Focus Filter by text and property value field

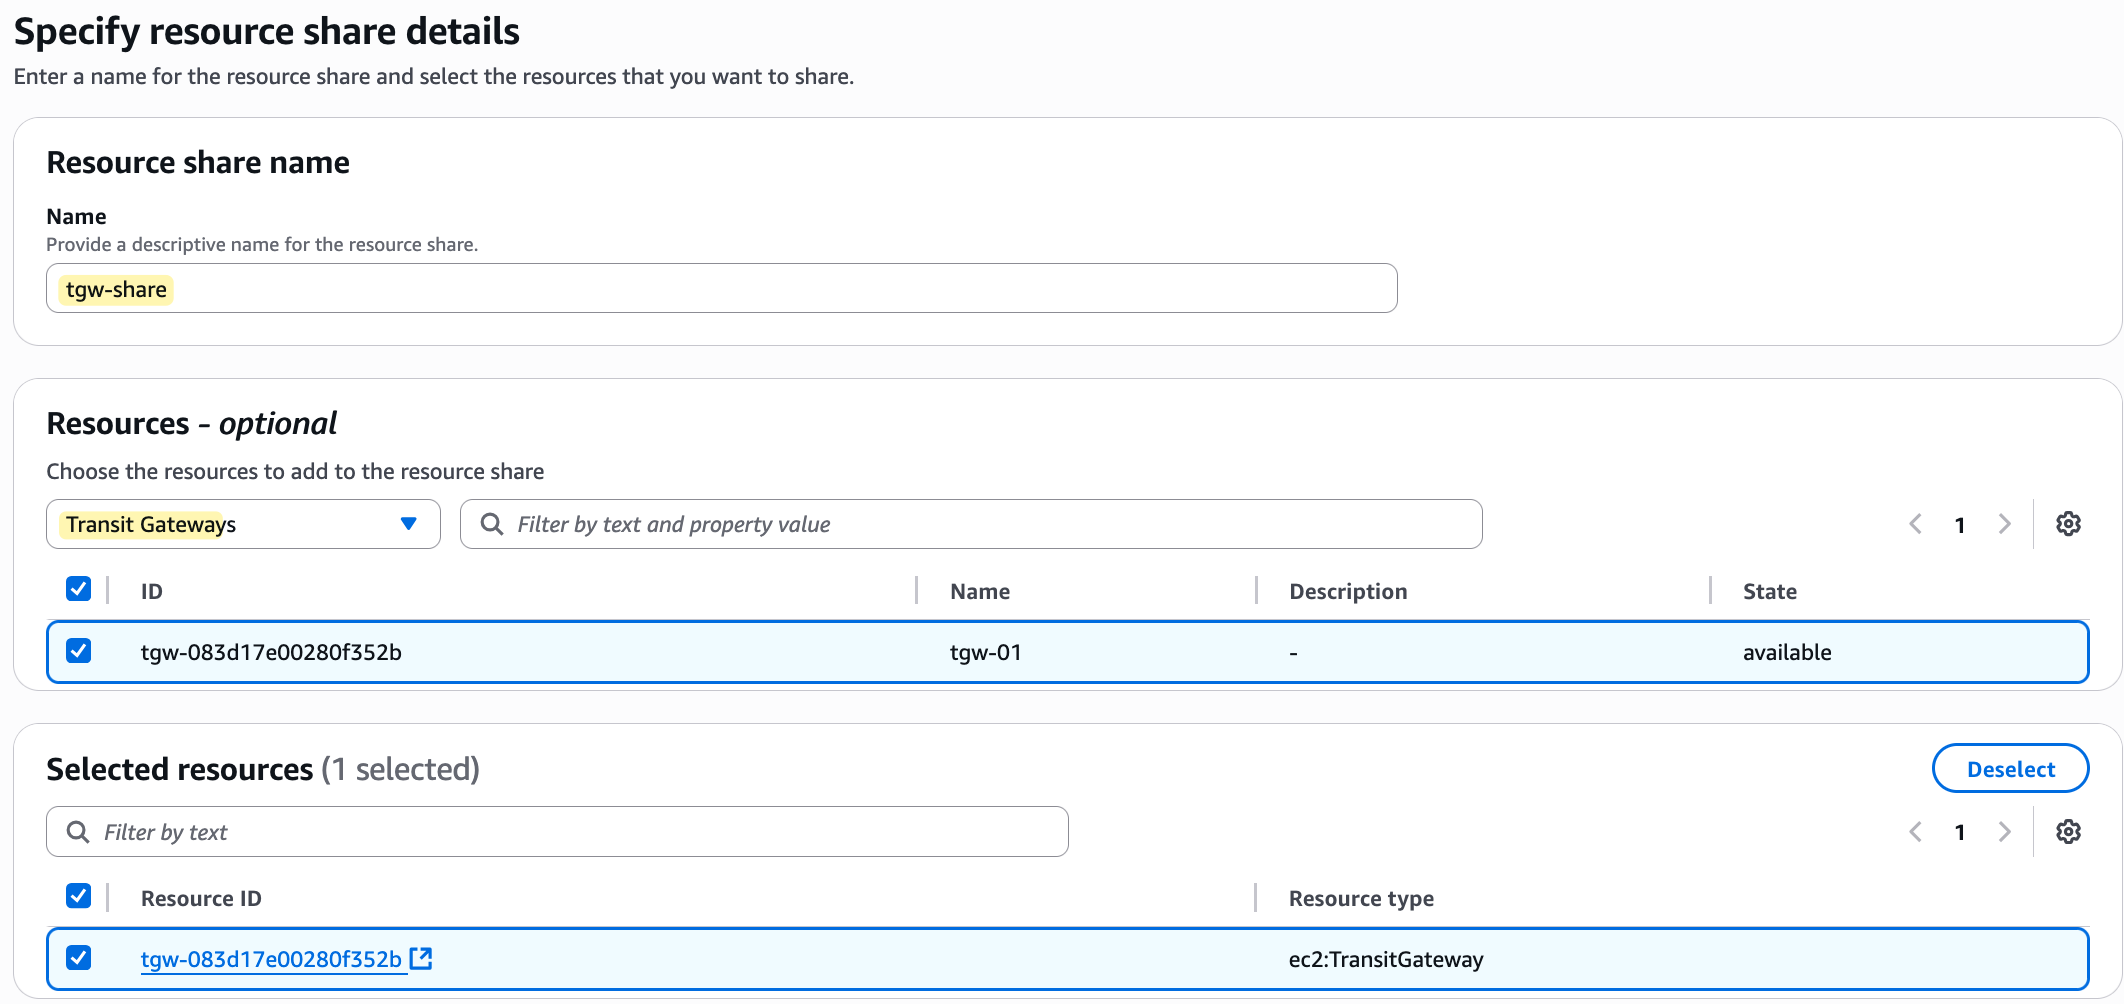pyautogui.click(x=971, y=524)
